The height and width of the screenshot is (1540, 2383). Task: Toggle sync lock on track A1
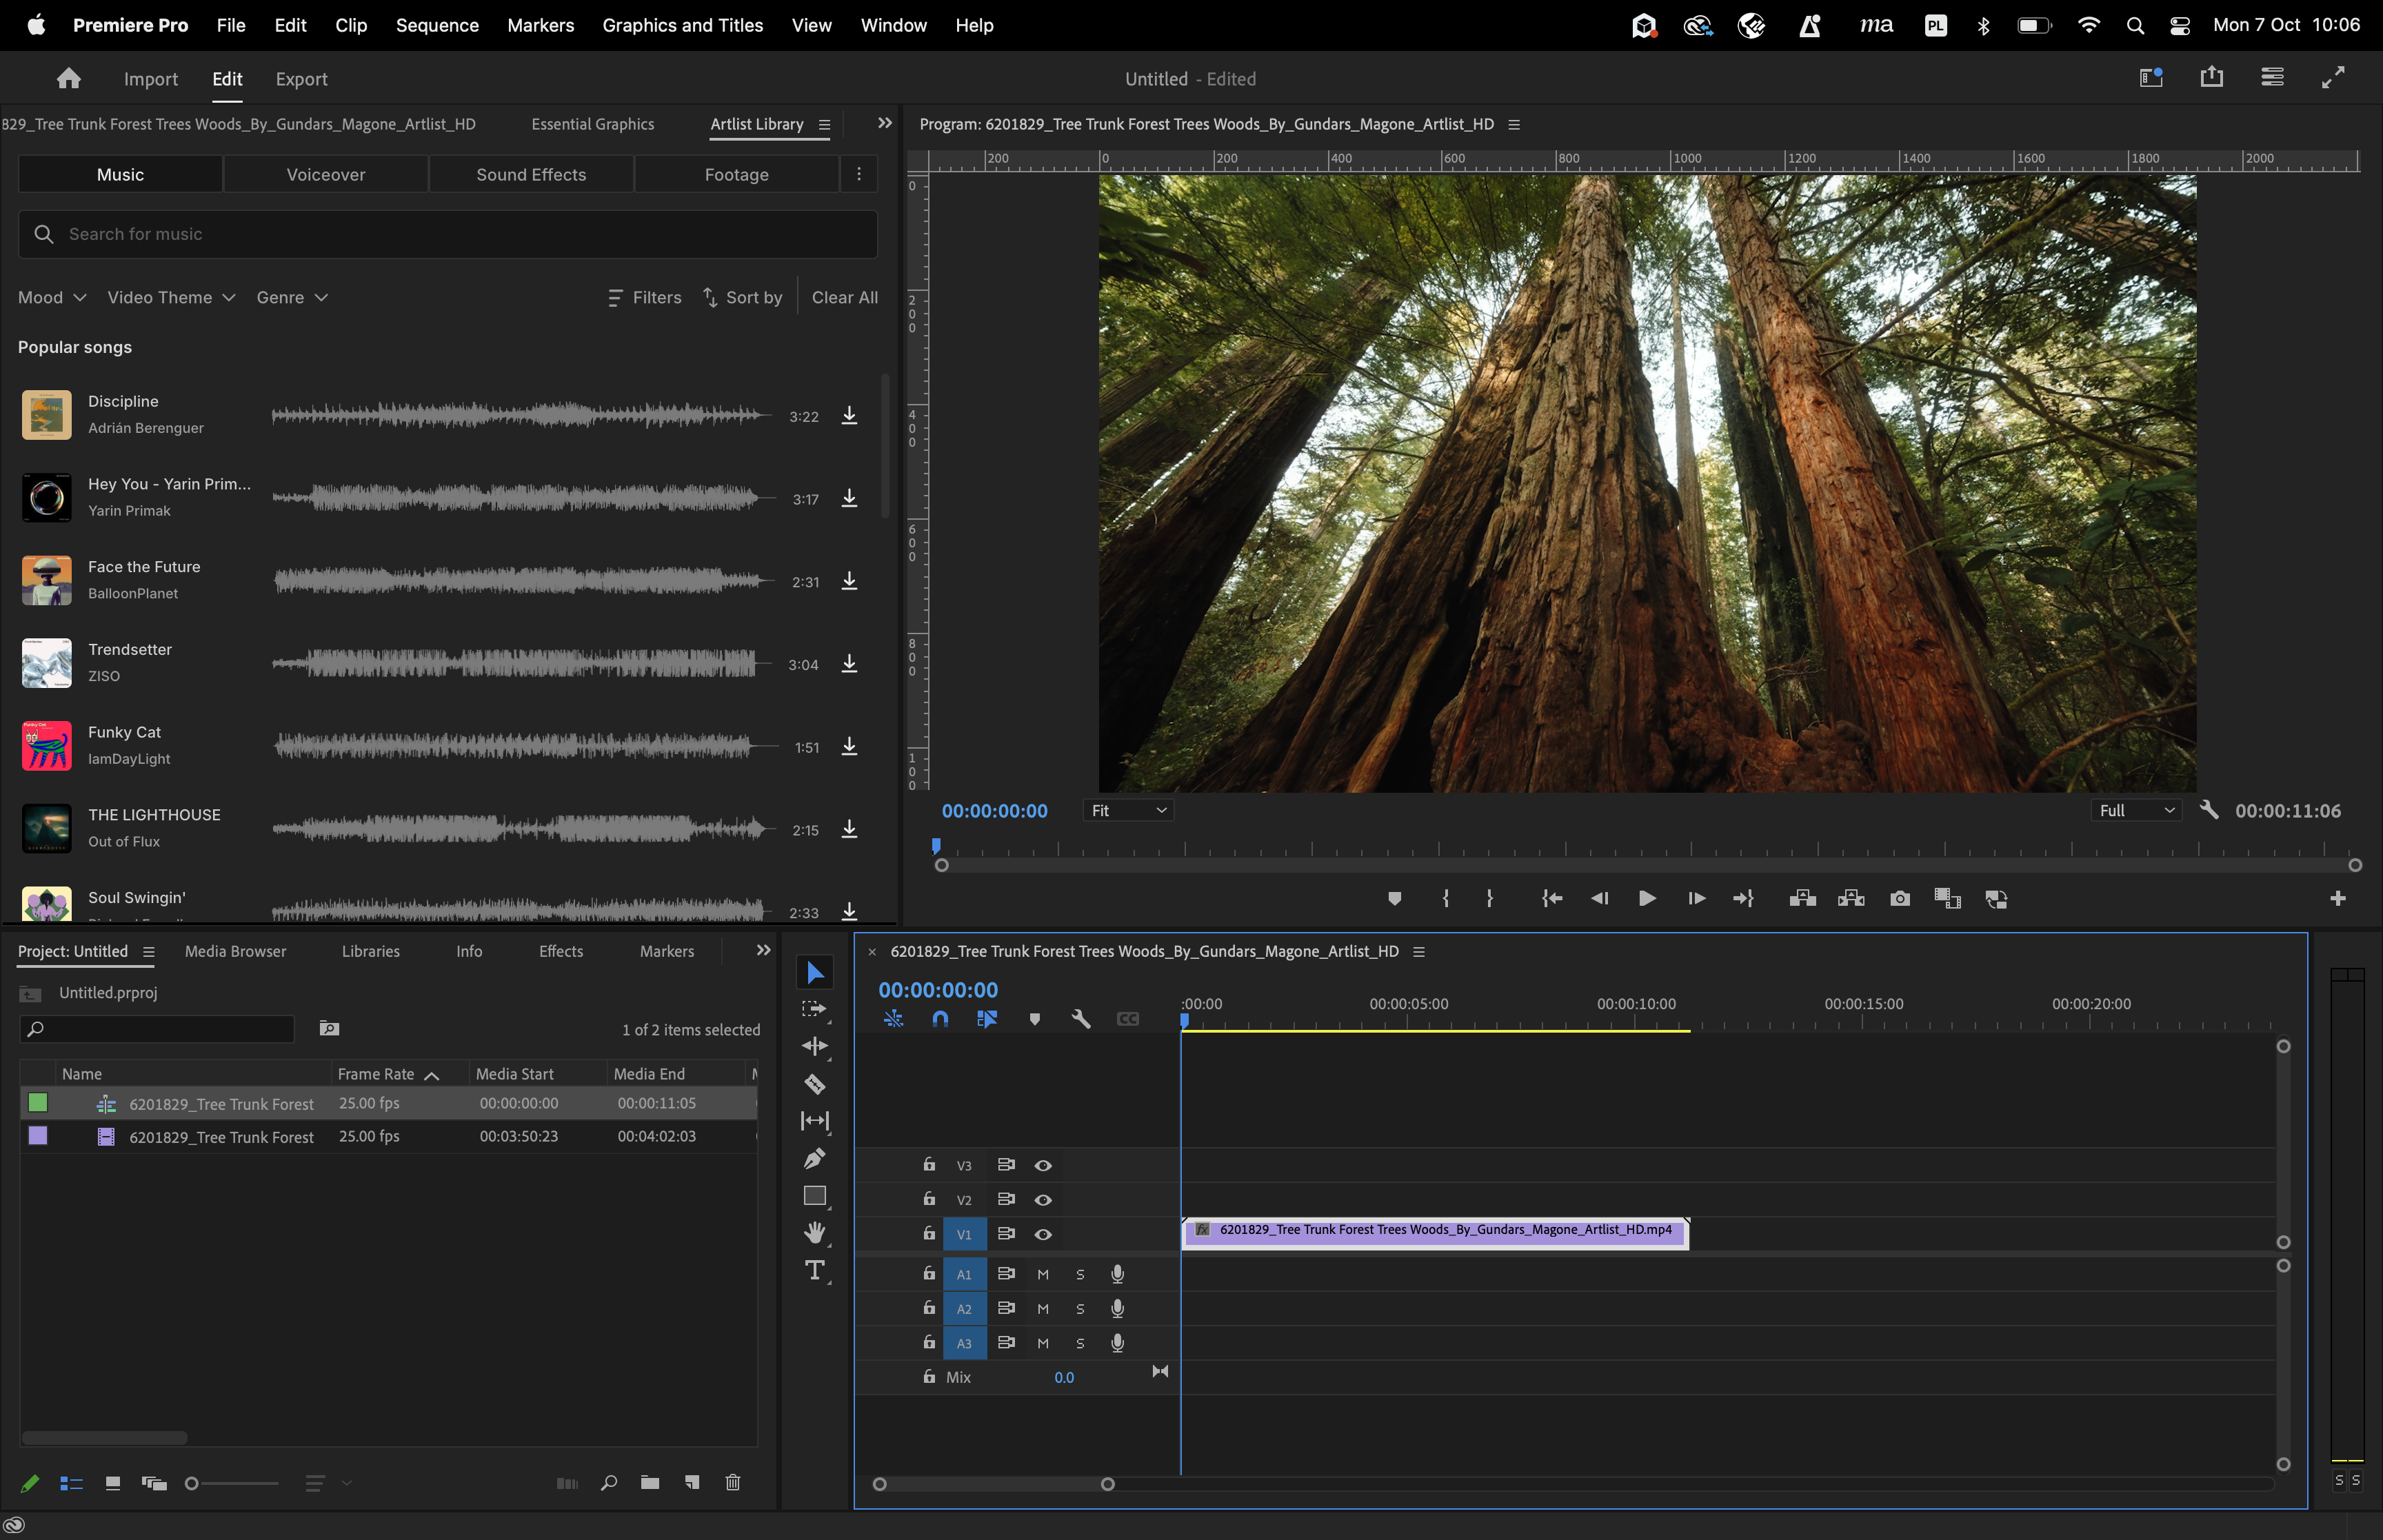point(1006,1273)
